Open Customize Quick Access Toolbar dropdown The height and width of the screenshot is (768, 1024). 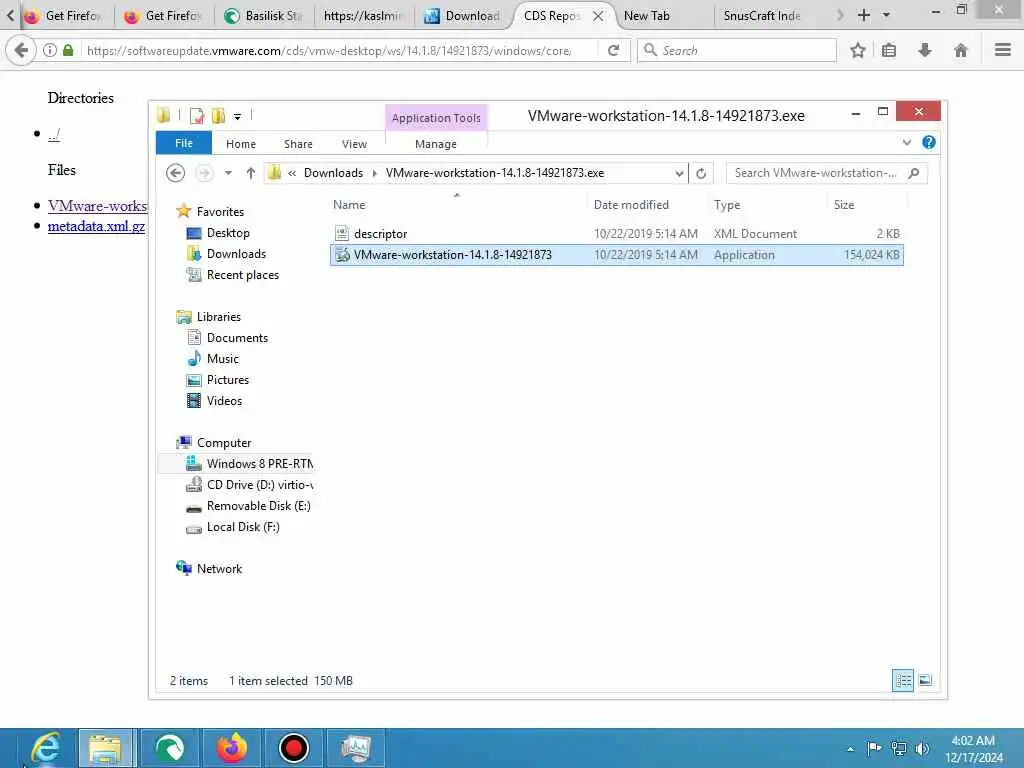[238, 117]
